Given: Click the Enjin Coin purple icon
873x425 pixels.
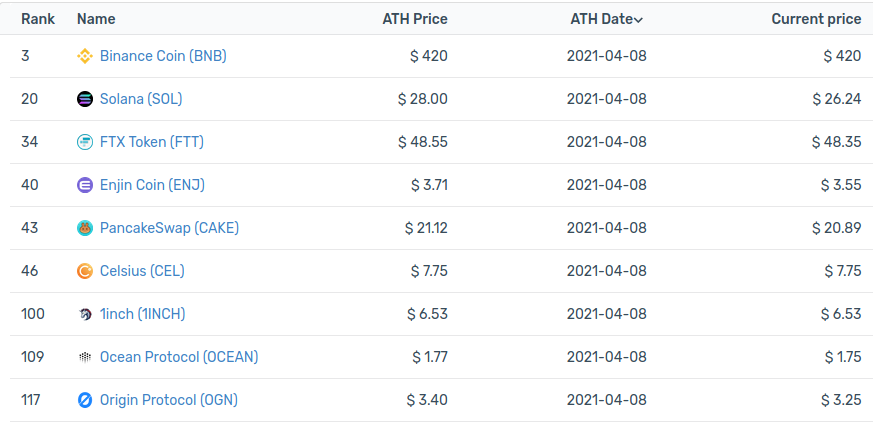Looking at the screenshot, I should click(85, 185).
